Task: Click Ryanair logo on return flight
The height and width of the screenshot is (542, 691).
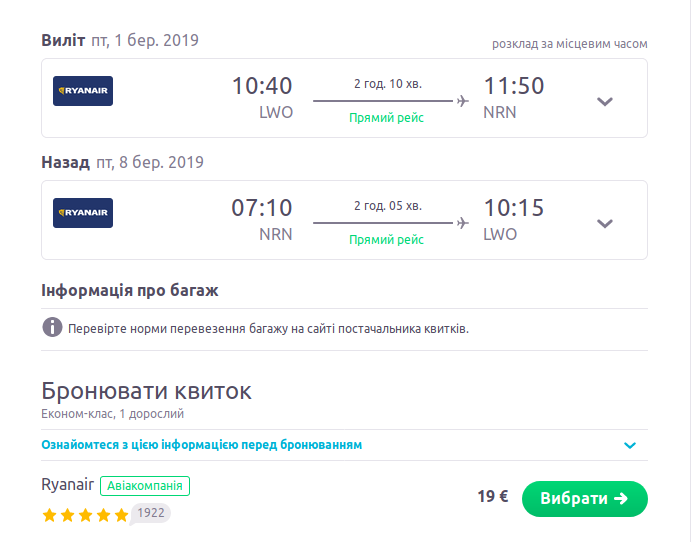Action: [x=83, y=213]
